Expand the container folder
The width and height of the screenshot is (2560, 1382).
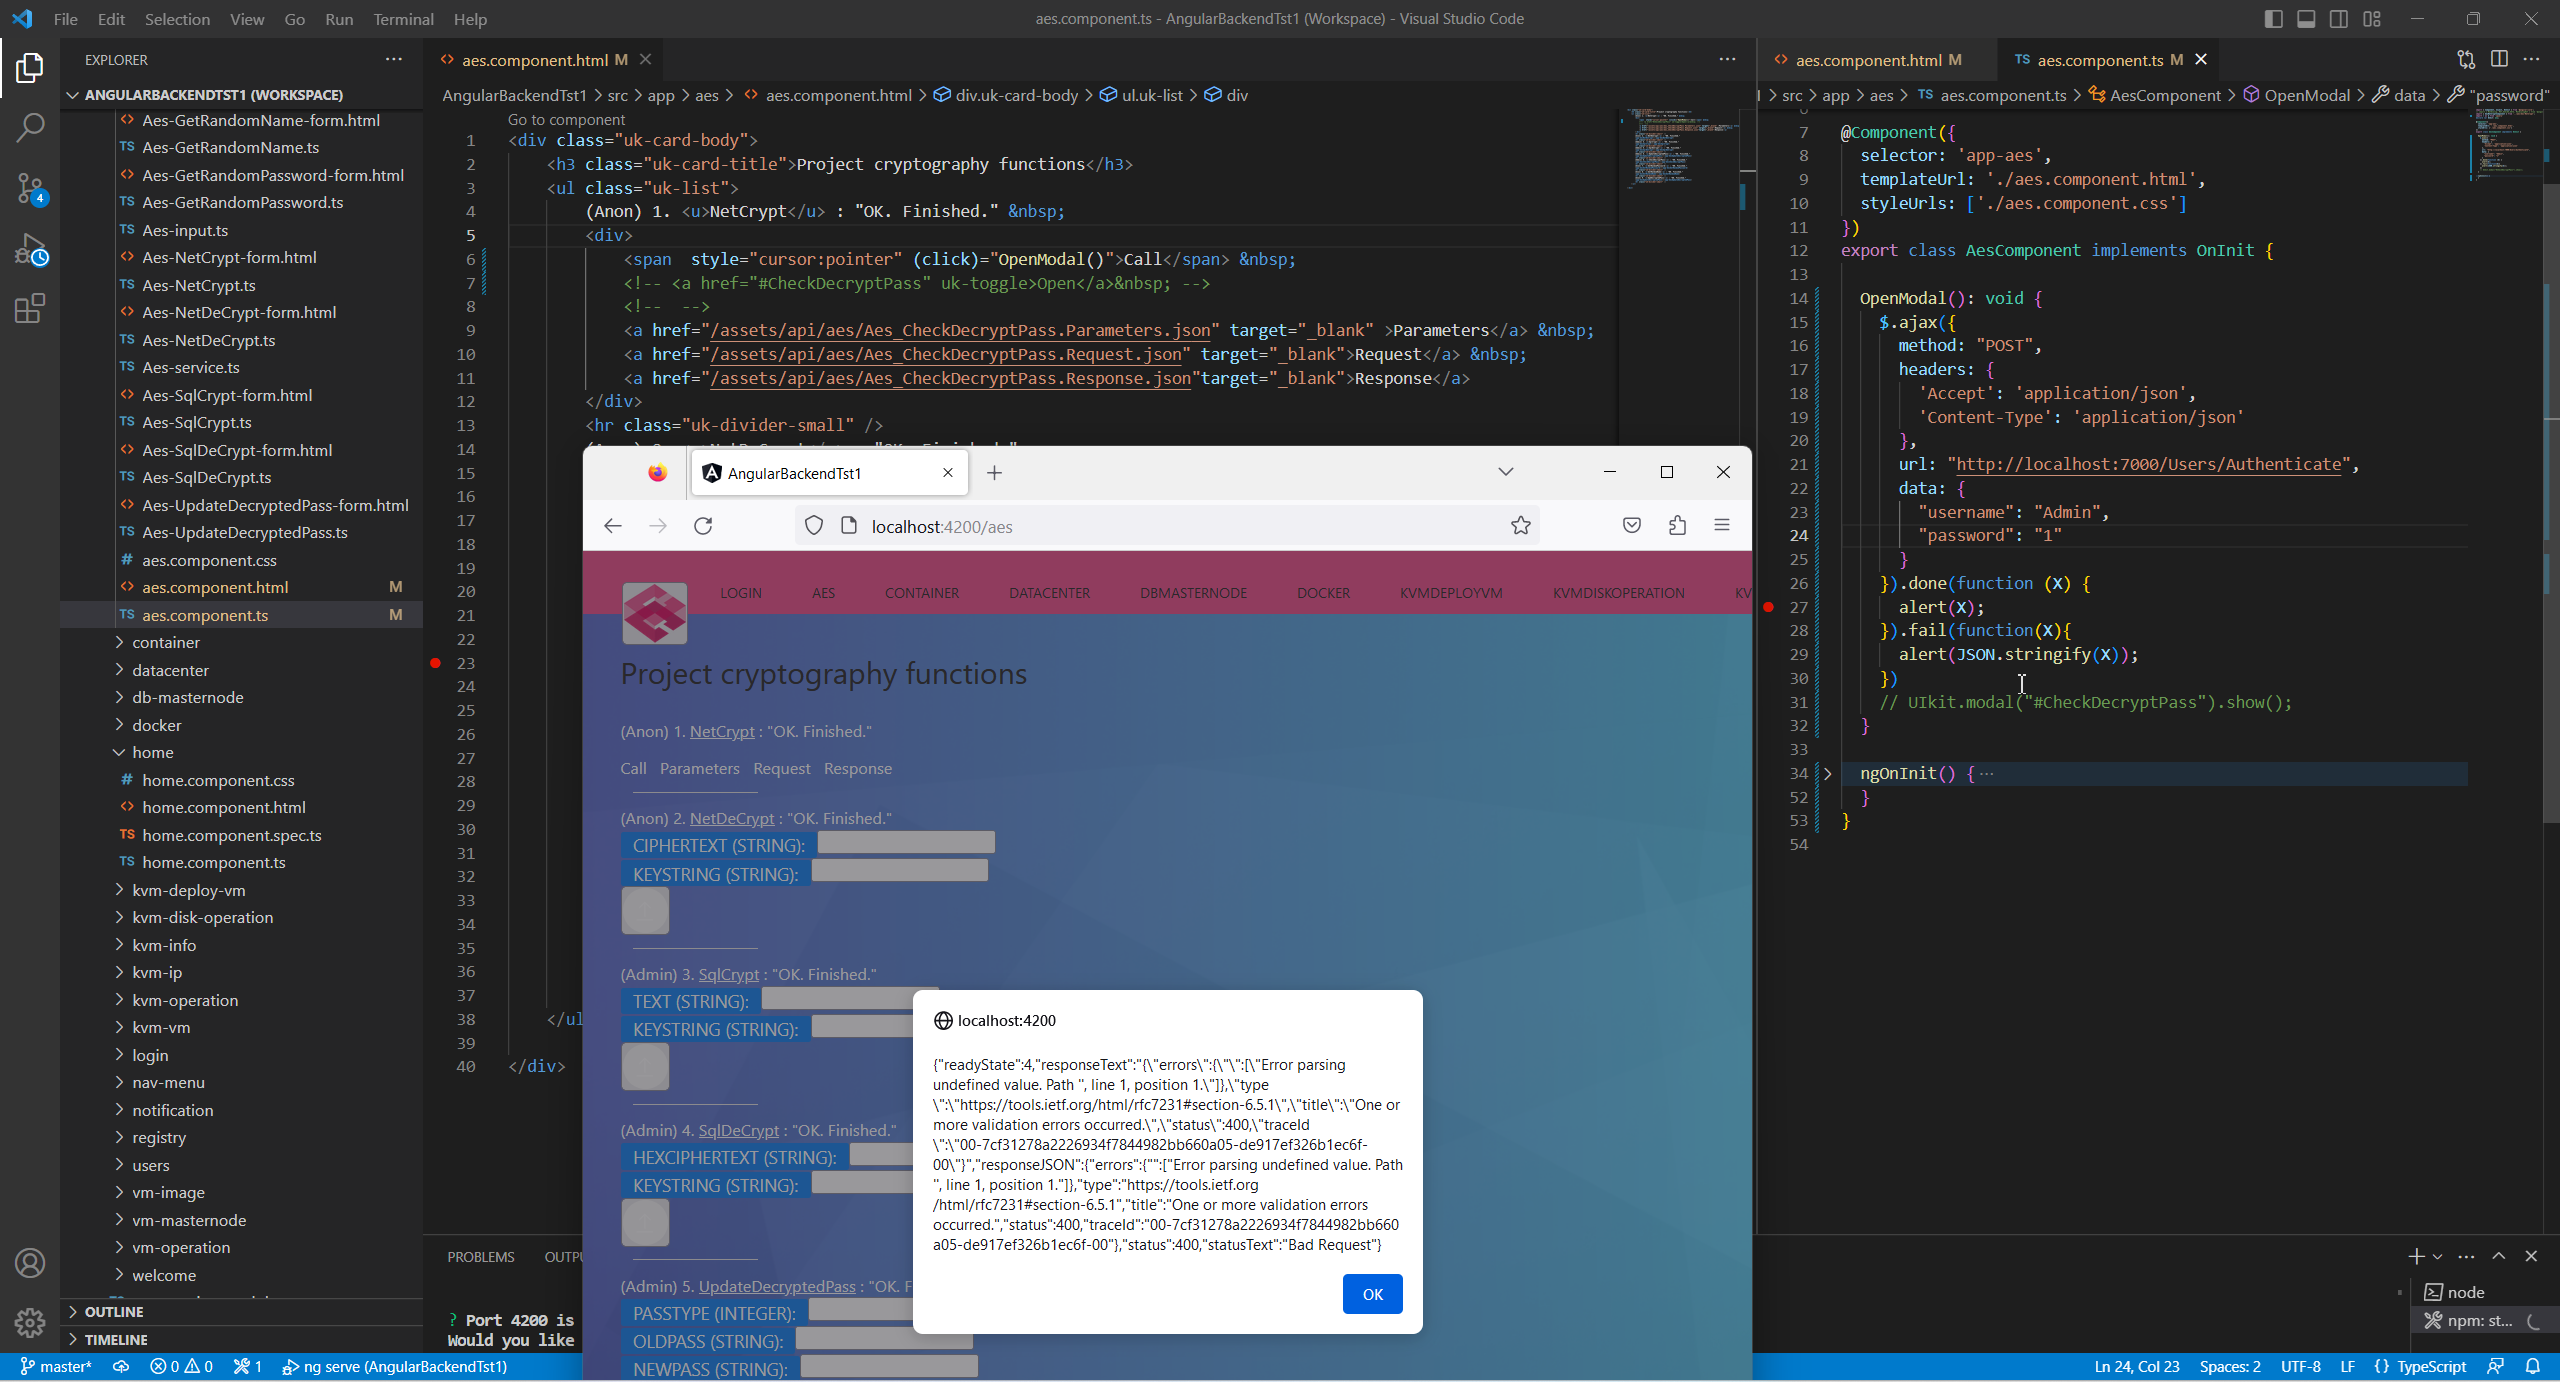point(166,642)
